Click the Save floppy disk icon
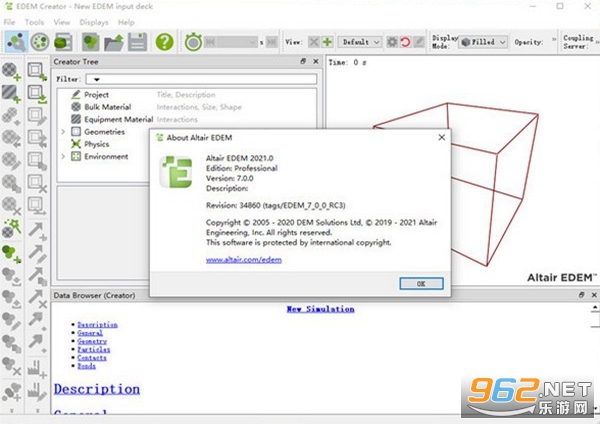The image size is (600, 424). tap(137, 42)
